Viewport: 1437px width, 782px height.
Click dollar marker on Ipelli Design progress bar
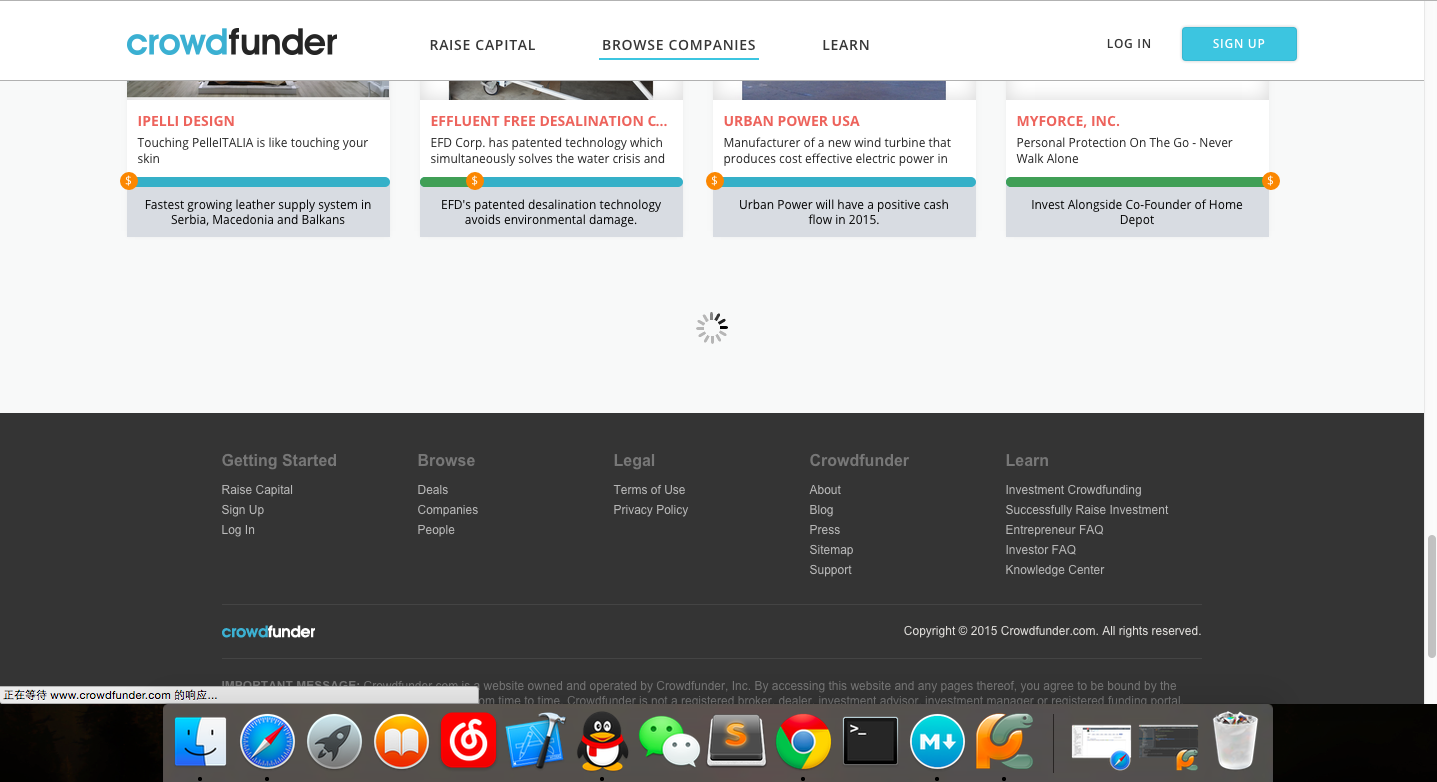click(x=128, y=181)
